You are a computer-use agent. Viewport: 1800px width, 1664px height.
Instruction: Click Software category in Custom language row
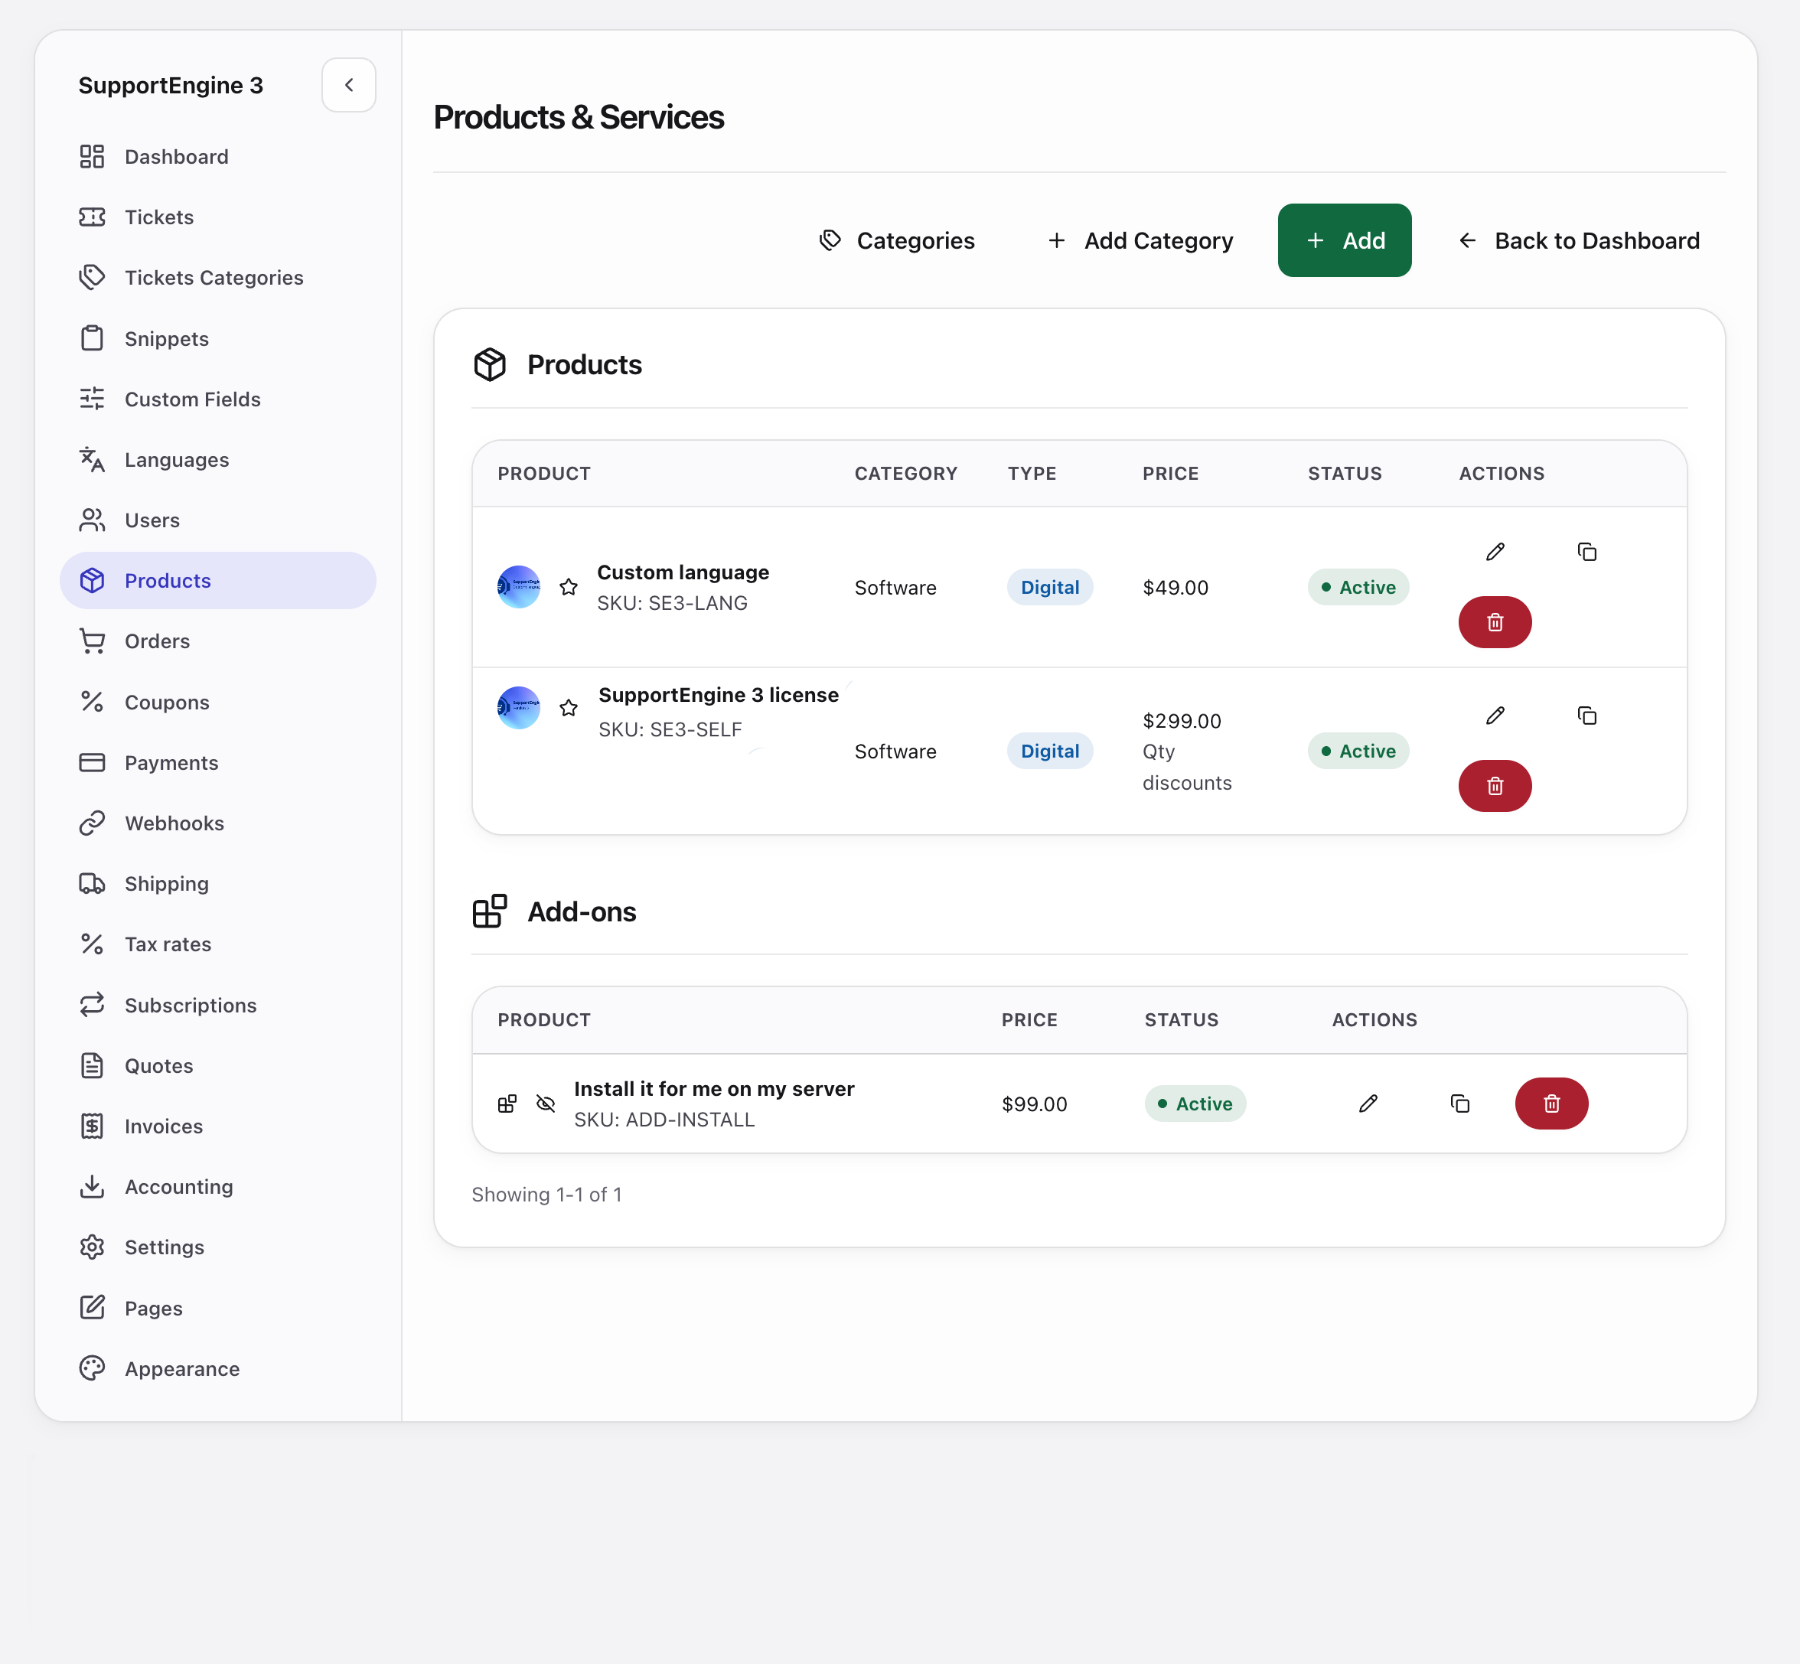tap(896, 588)
